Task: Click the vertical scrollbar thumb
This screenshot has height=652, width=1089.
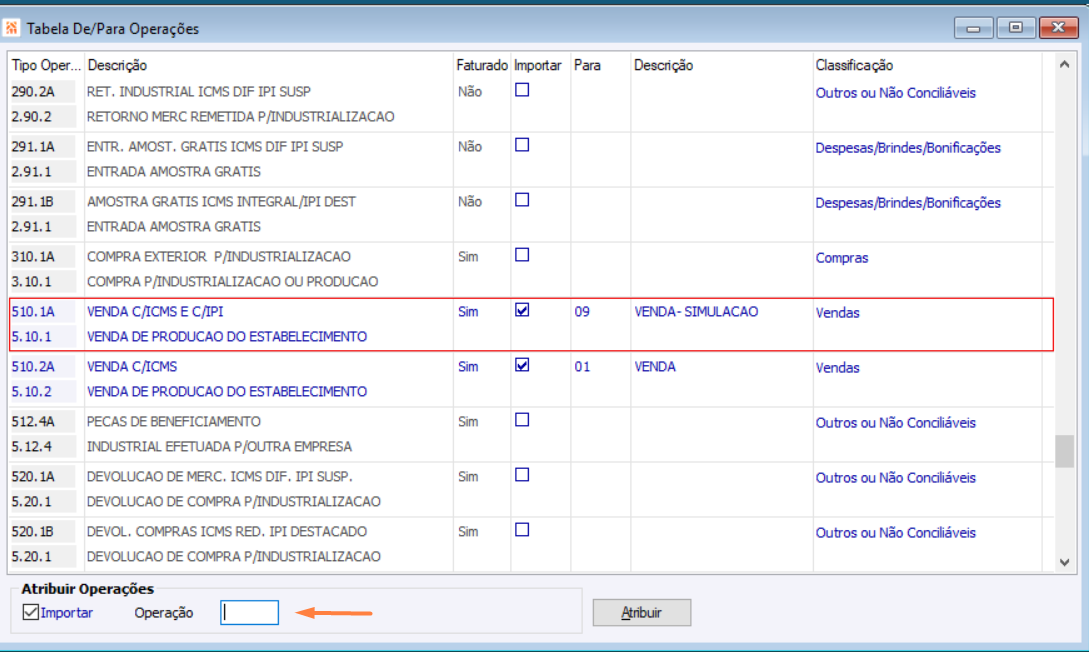Action: [x=1064, y=451]
